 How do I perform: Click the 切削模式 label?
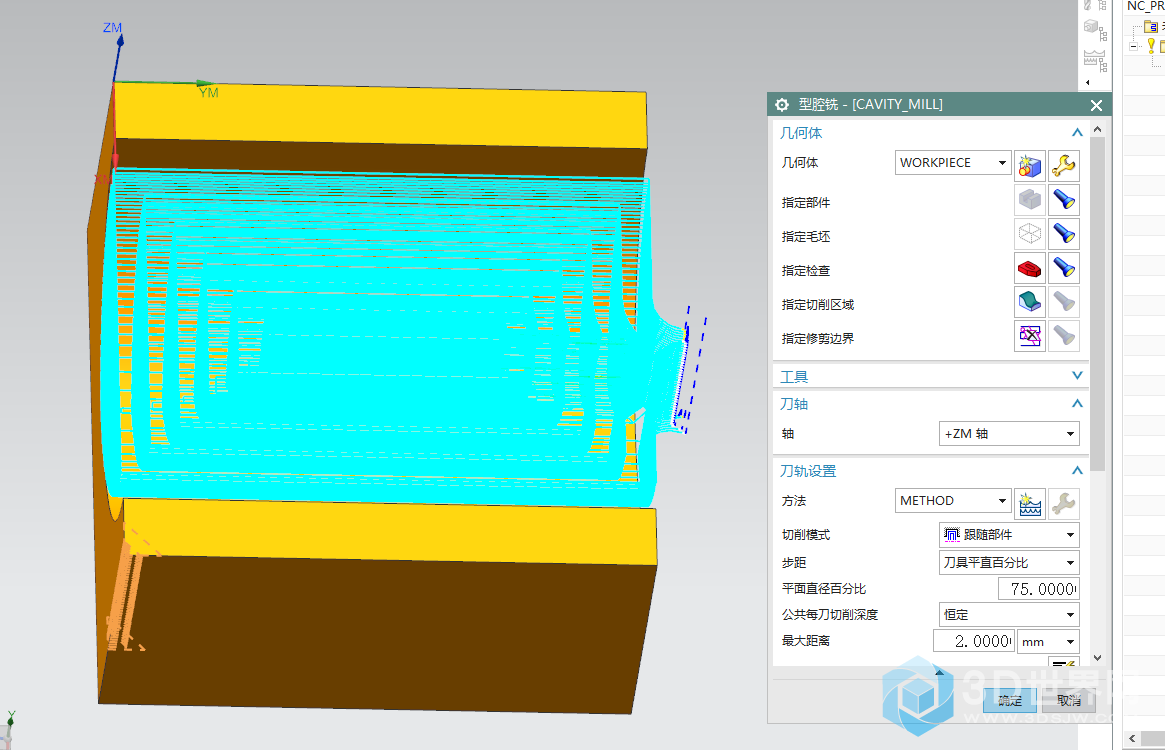pyautogui.click(x=805, y=534)
